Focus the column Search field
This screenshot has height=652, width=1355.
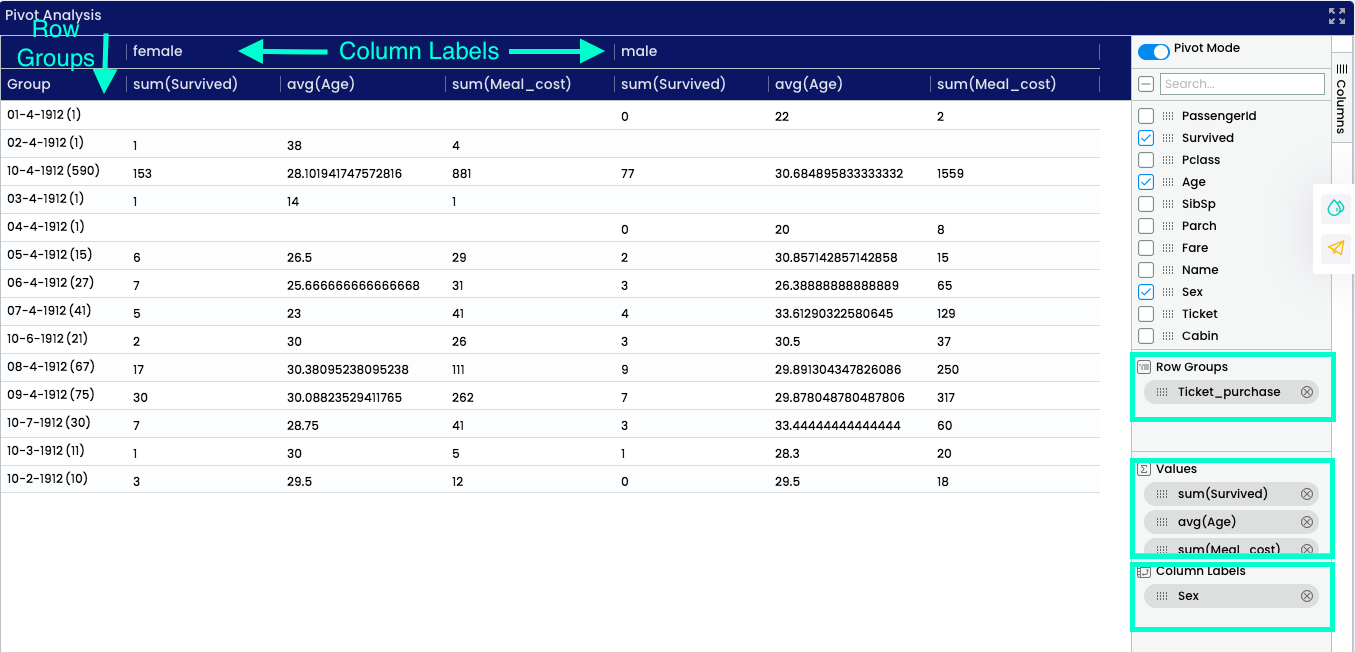1242,84
